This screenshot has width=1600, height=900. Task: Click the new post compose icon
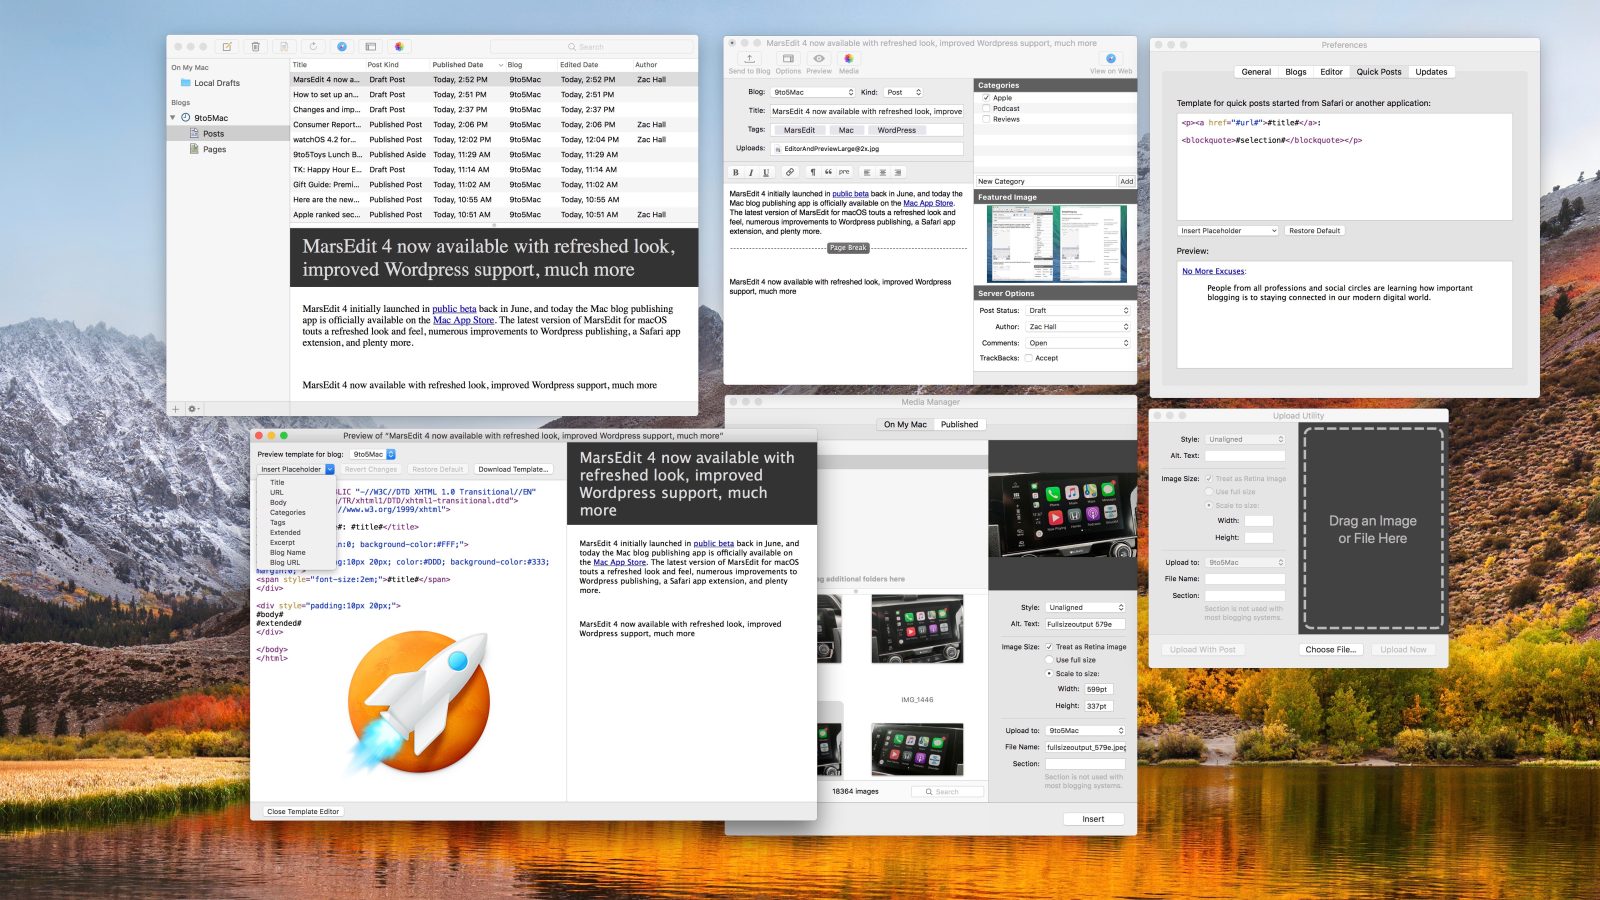[227, 47]
